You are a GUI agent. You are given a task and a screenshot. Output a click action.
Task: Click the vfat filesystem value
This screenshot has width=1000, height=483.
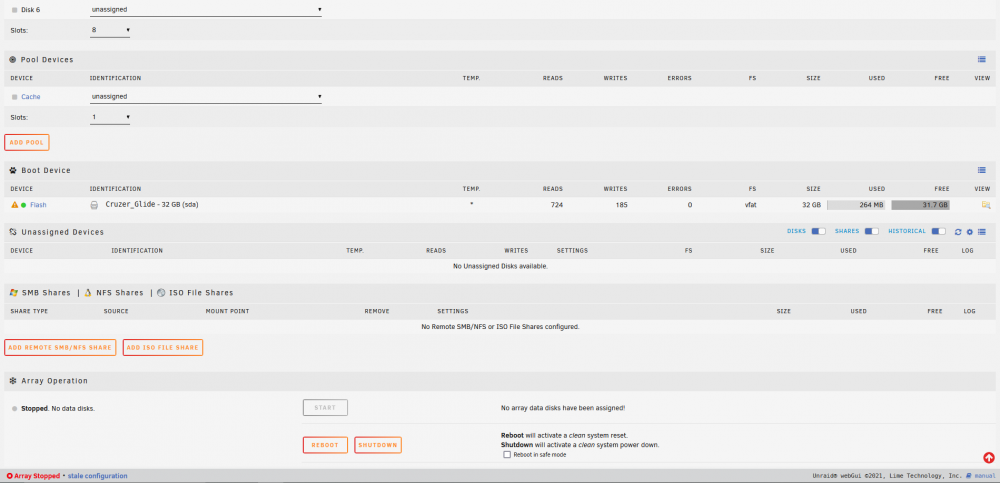750,205
